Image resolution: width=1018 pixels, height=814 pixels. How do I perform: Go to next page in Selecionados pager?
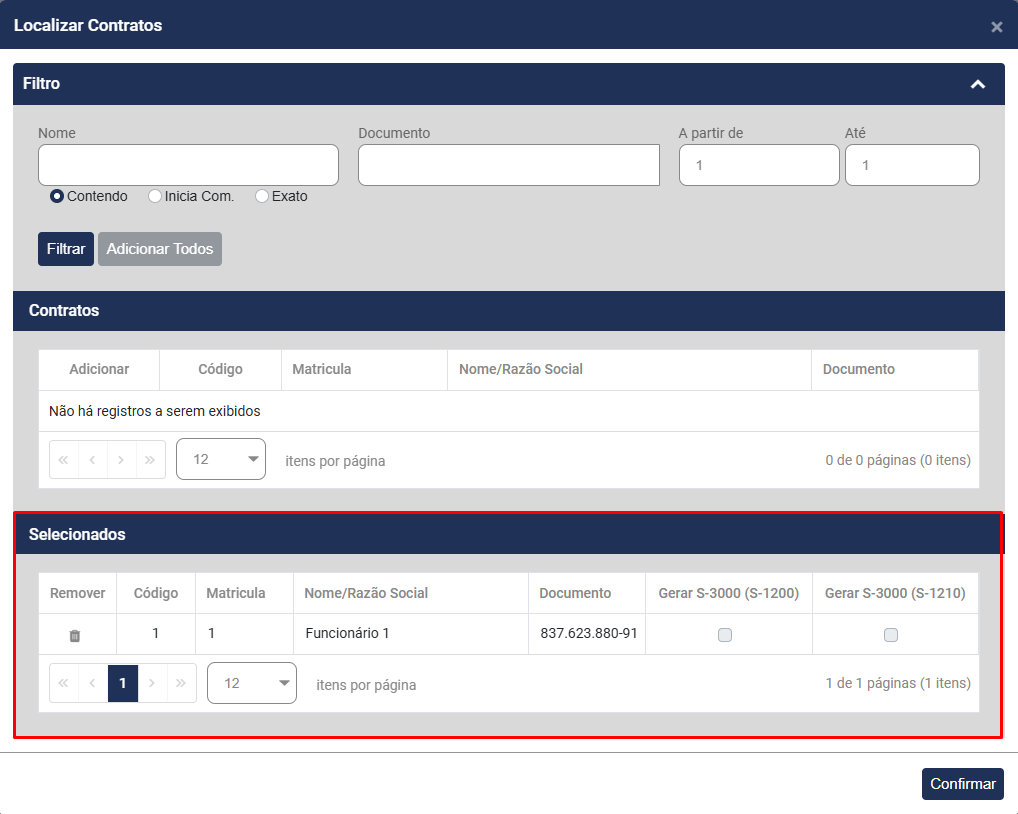click(x=152, y=683)
